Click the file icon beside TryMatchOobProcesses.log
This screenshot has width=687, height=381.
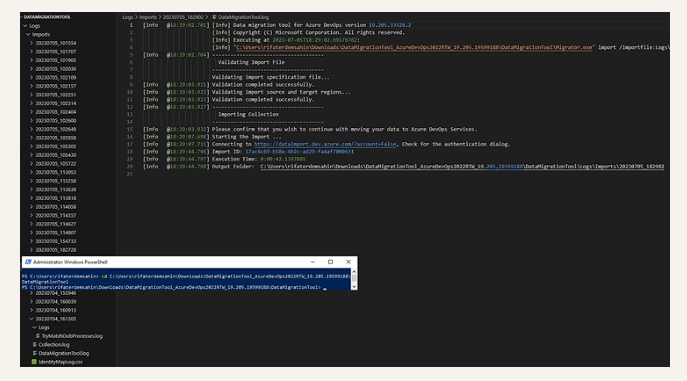tap(38, 336)
